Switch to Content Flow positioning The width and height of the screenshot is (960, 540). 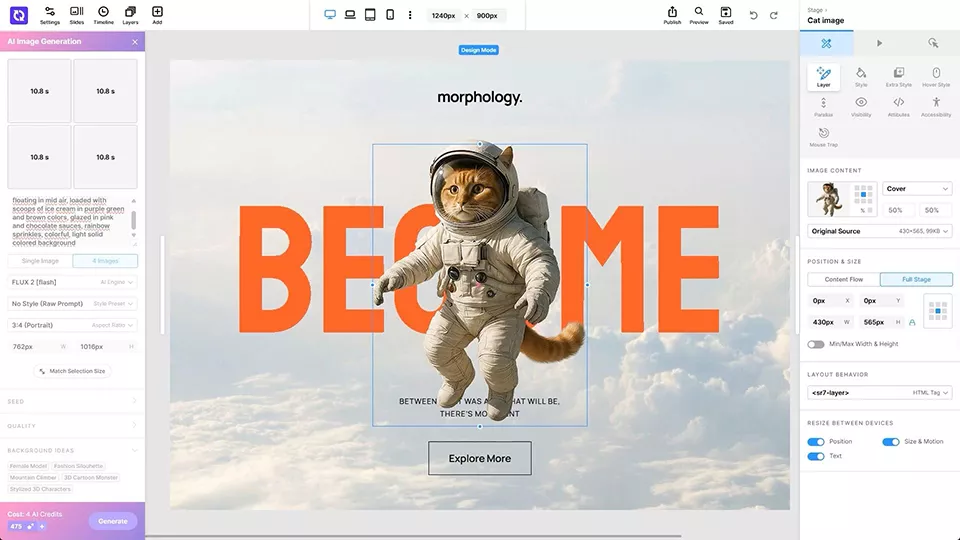(x=843, y=279)
